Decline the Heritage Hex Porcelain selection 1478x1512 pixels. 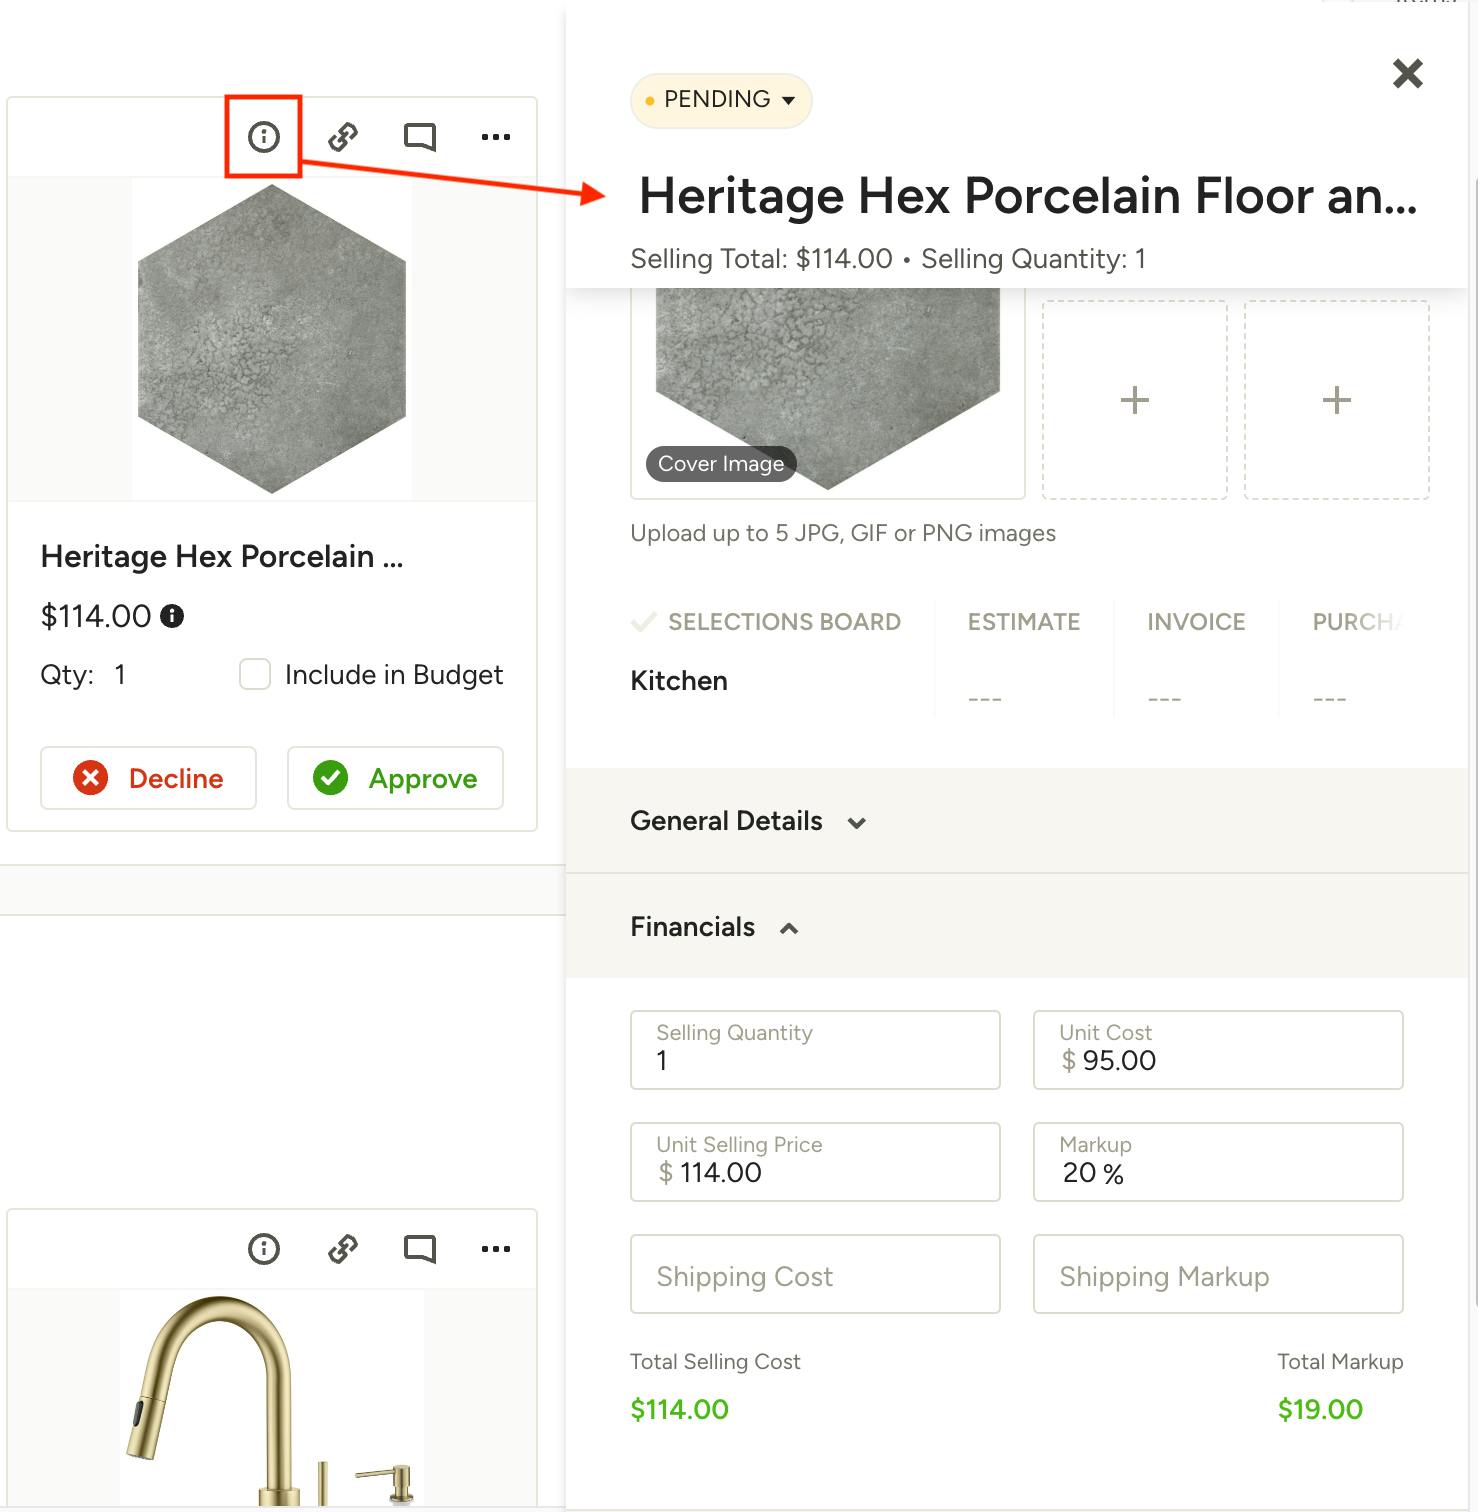tap(148, 778)
